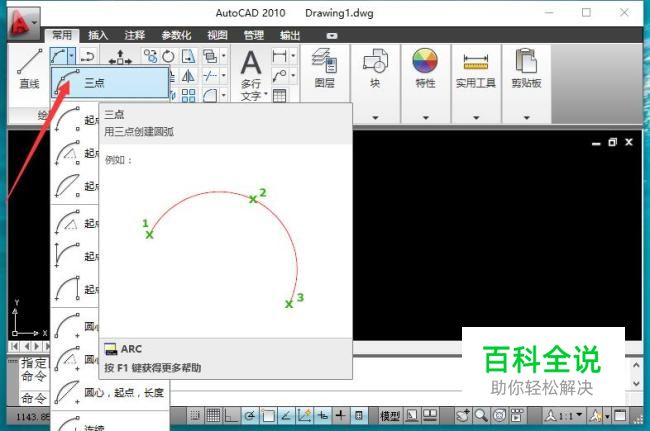Select the Linear Dimension tool icon
This screenshot has height=431, width=650.
tap(279, 56)
